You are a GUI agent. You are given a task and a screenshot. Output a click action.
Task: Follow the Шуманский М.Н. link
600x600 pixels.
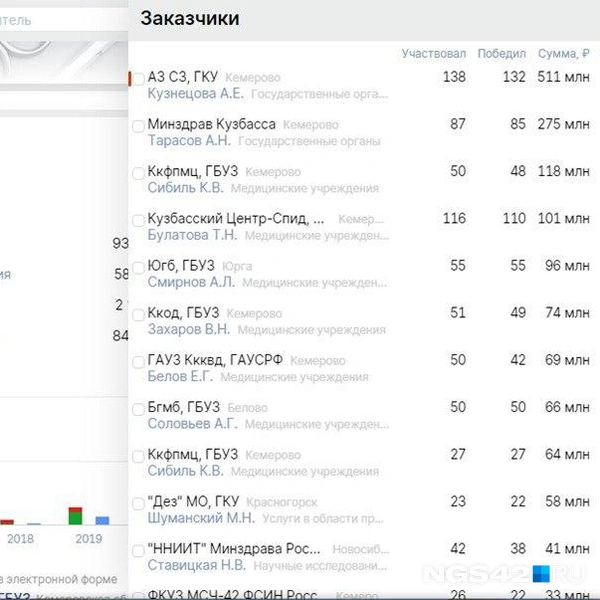[201, 518]
